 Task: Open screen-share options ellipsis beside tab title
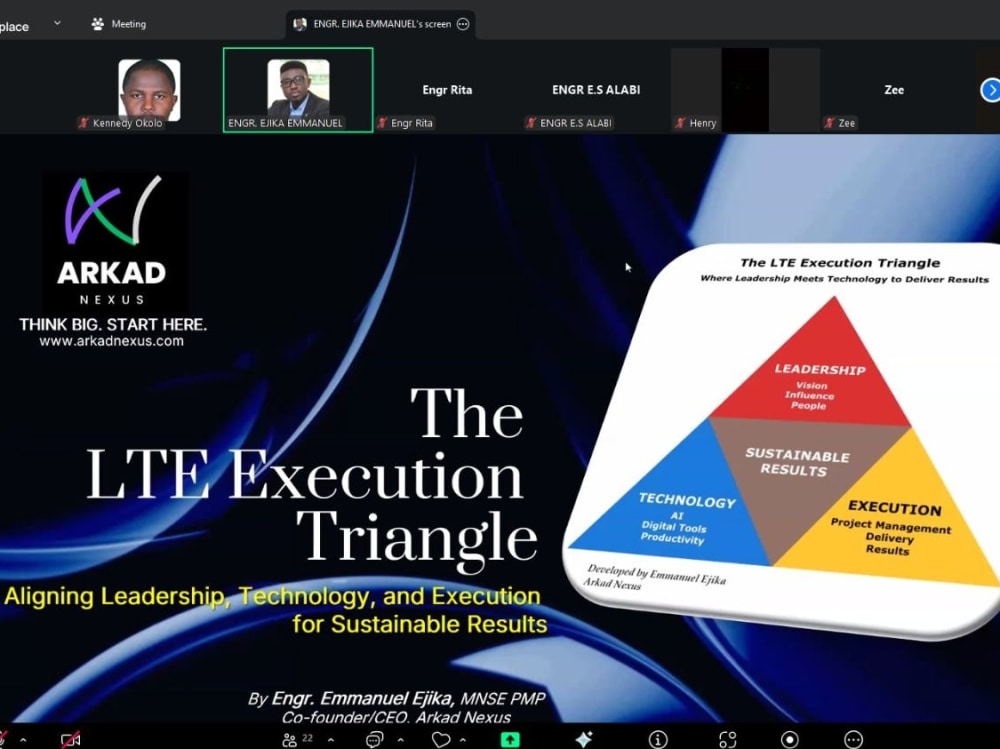tap(464, 24)
